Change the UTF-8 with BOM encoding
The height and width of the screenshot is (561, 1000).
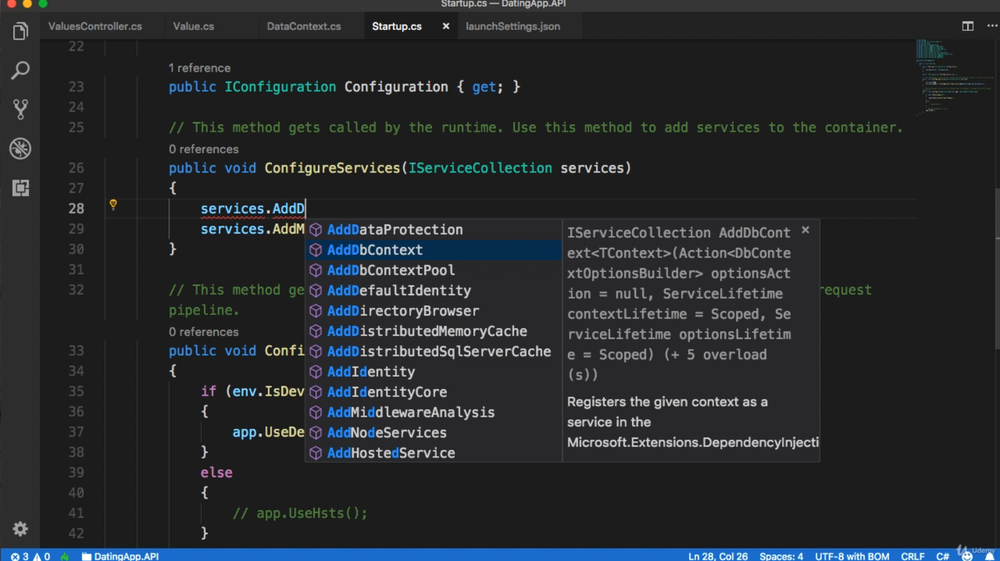[851, 555]
